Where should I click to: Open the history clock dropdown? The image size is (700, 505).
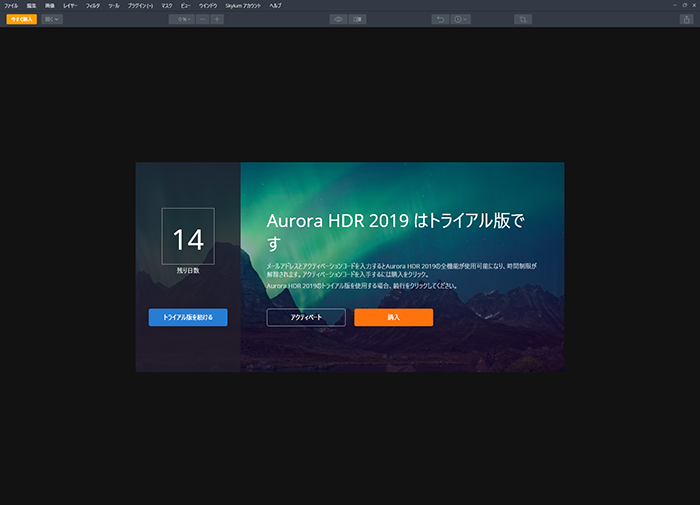(460, 19)
